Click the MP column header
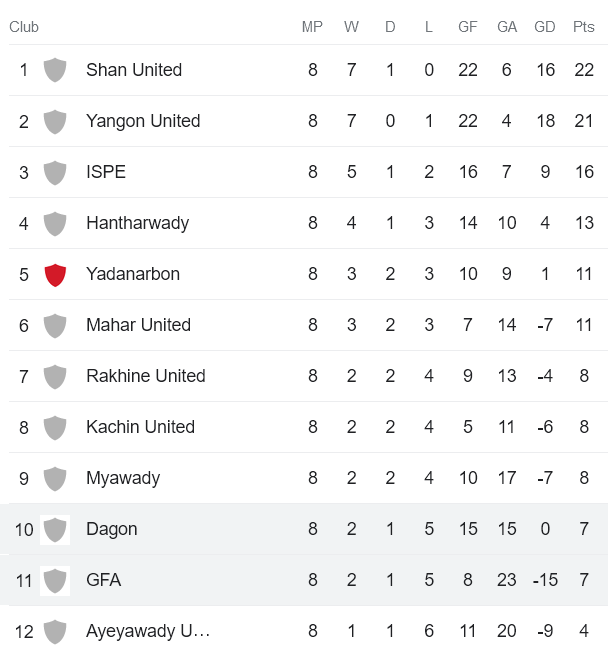This screenshot has width=608, height=662. click(312, 27)
